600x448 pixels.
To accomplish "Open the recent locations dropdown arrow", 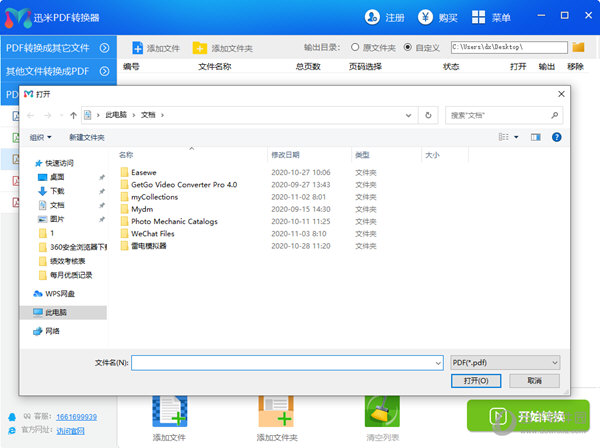I will coord(61,115).
